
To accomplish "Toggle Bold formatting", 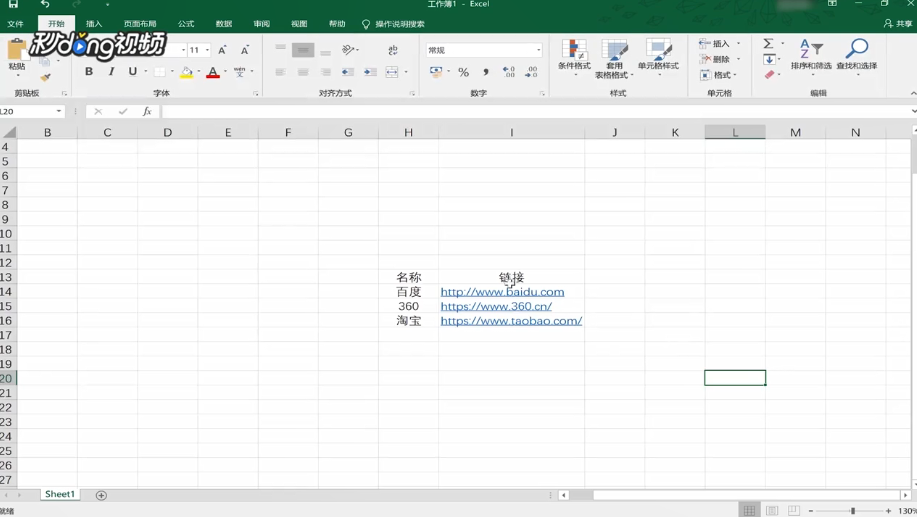I will 89,71.
